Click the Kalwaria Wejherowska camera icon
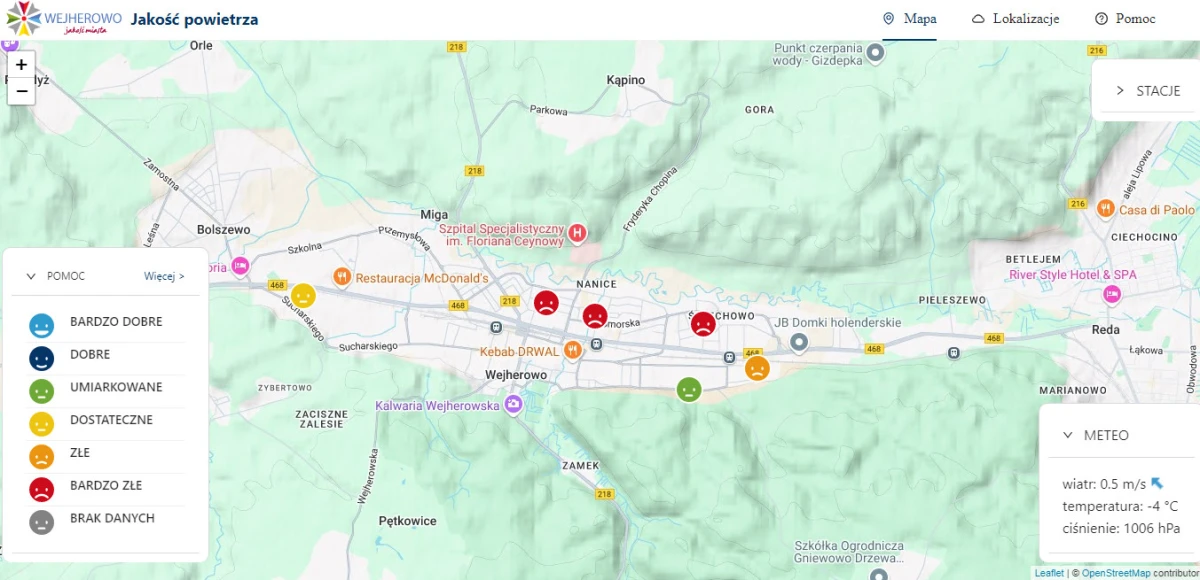This screenshot has height=580, width=1200. click(513, 404)
